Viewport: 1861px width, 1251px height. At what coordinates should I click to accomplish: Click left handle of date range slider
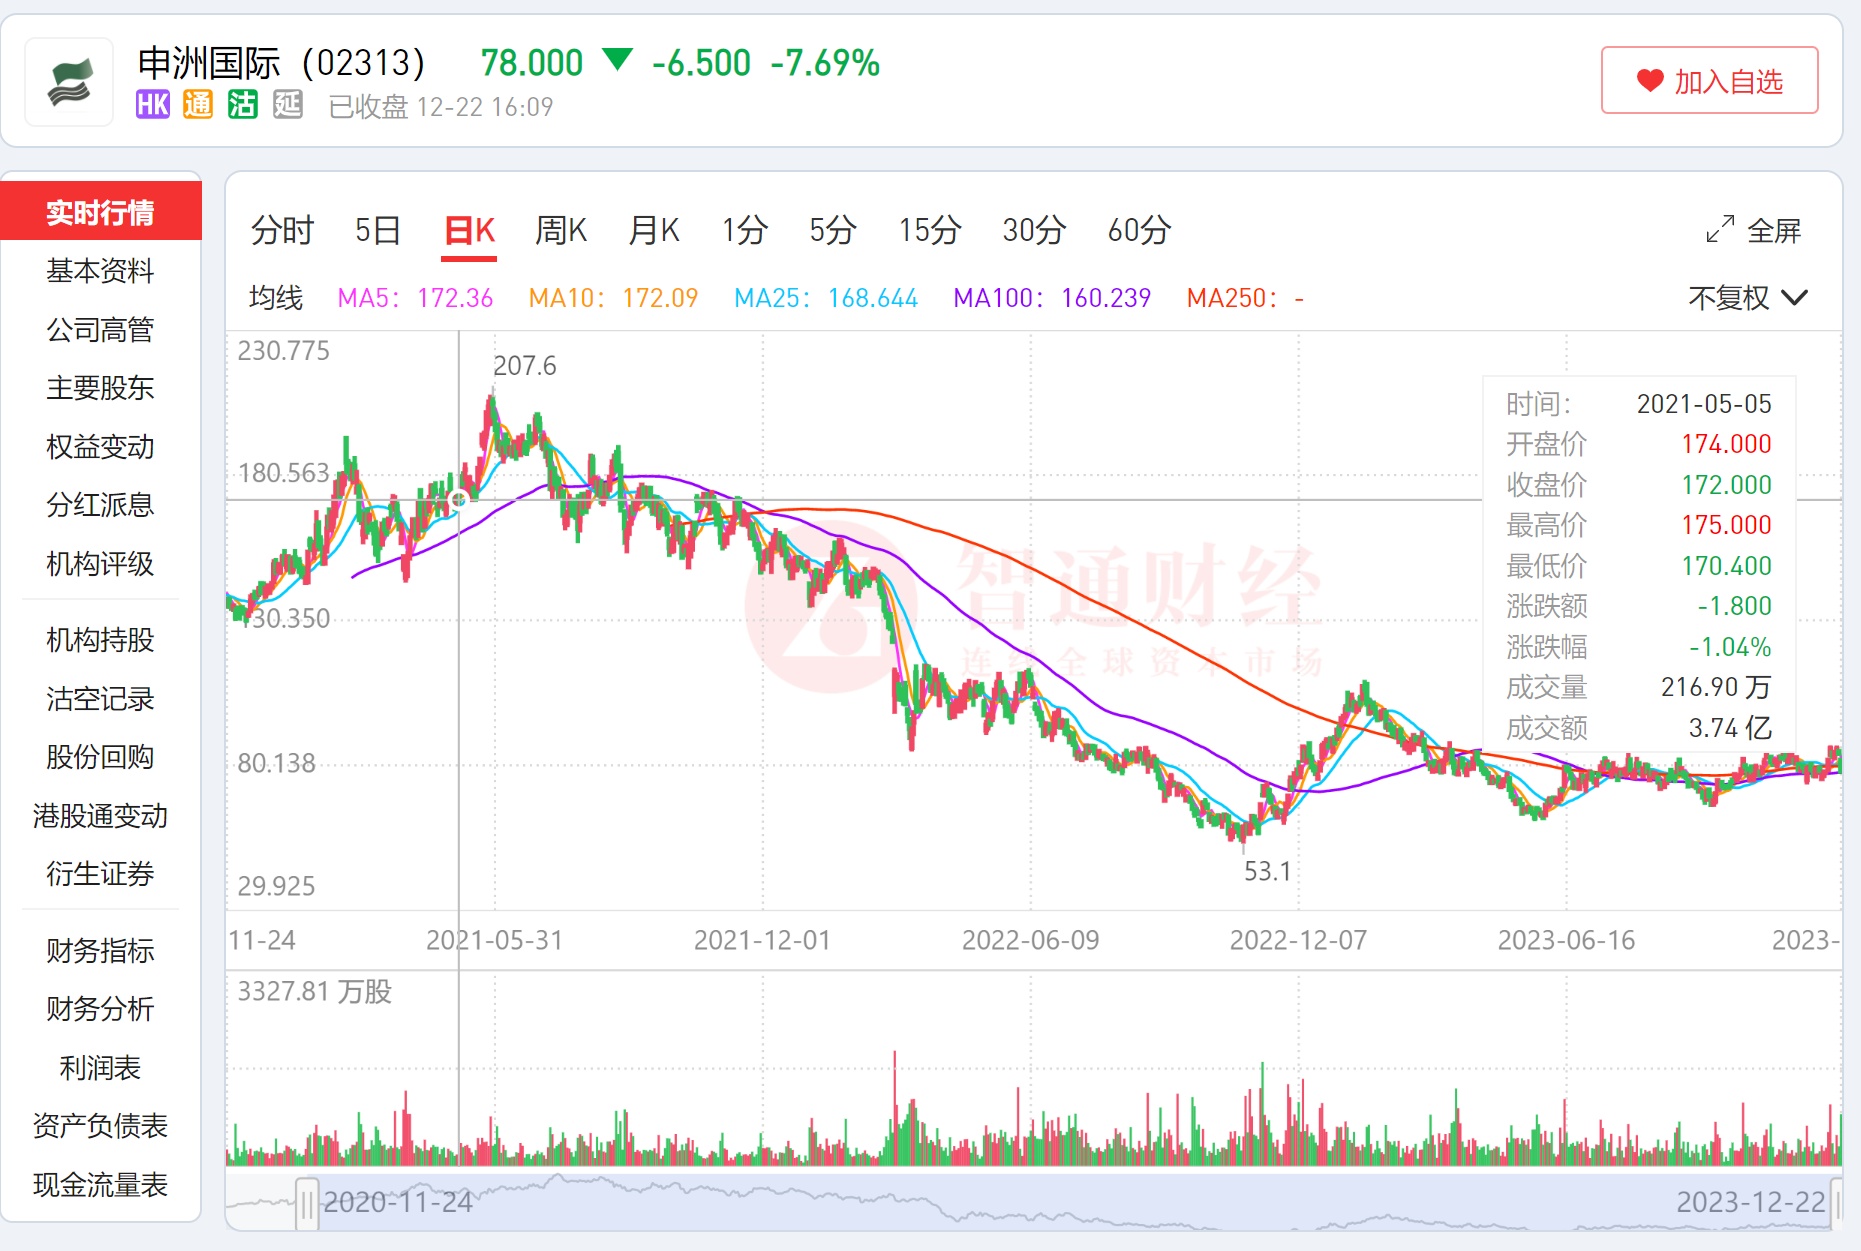pyautogui.click(x=307, y=1202)
